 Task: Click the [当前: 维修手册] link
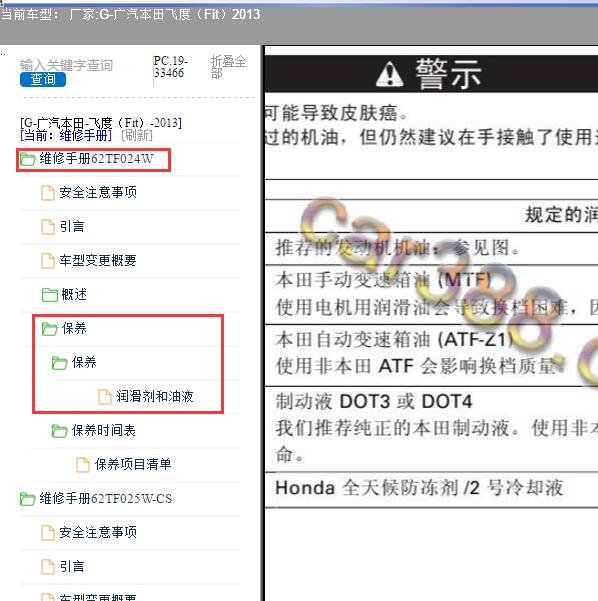coord(66,135)
